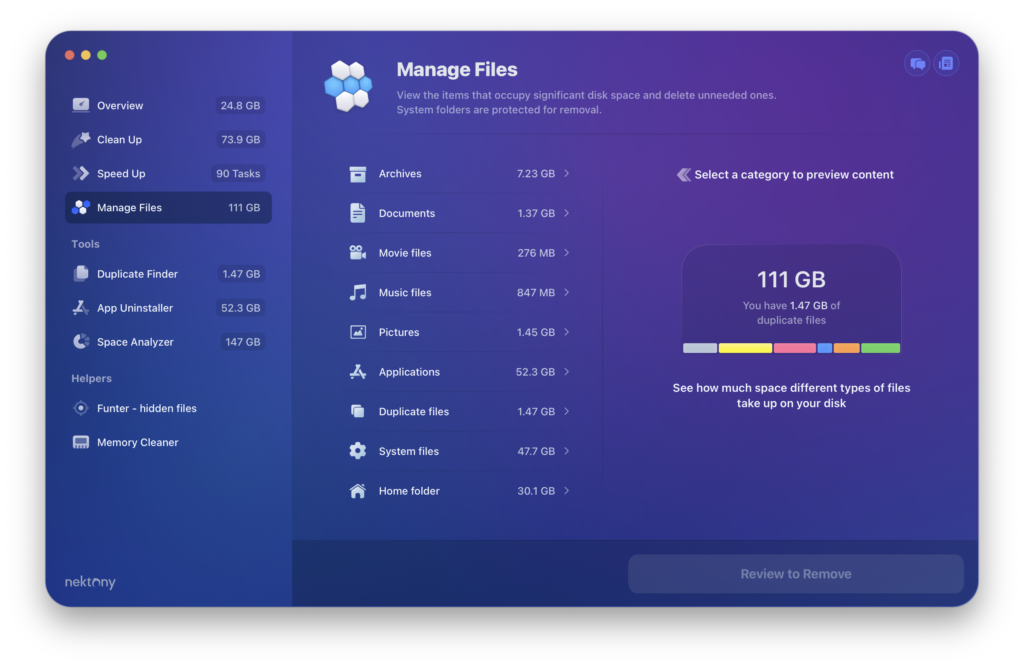This screenshot has width=1024, height=667.
Task: Click the Space Analyzer pie icon
Action: (80, 342)
